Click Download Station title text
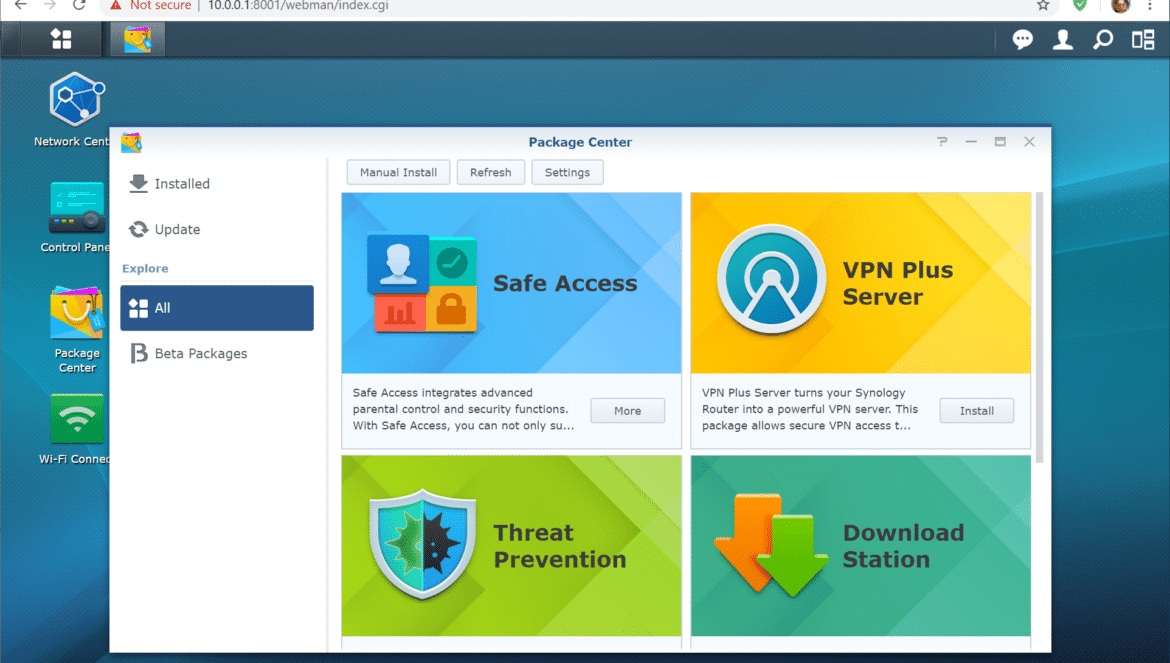 point(903,546)
